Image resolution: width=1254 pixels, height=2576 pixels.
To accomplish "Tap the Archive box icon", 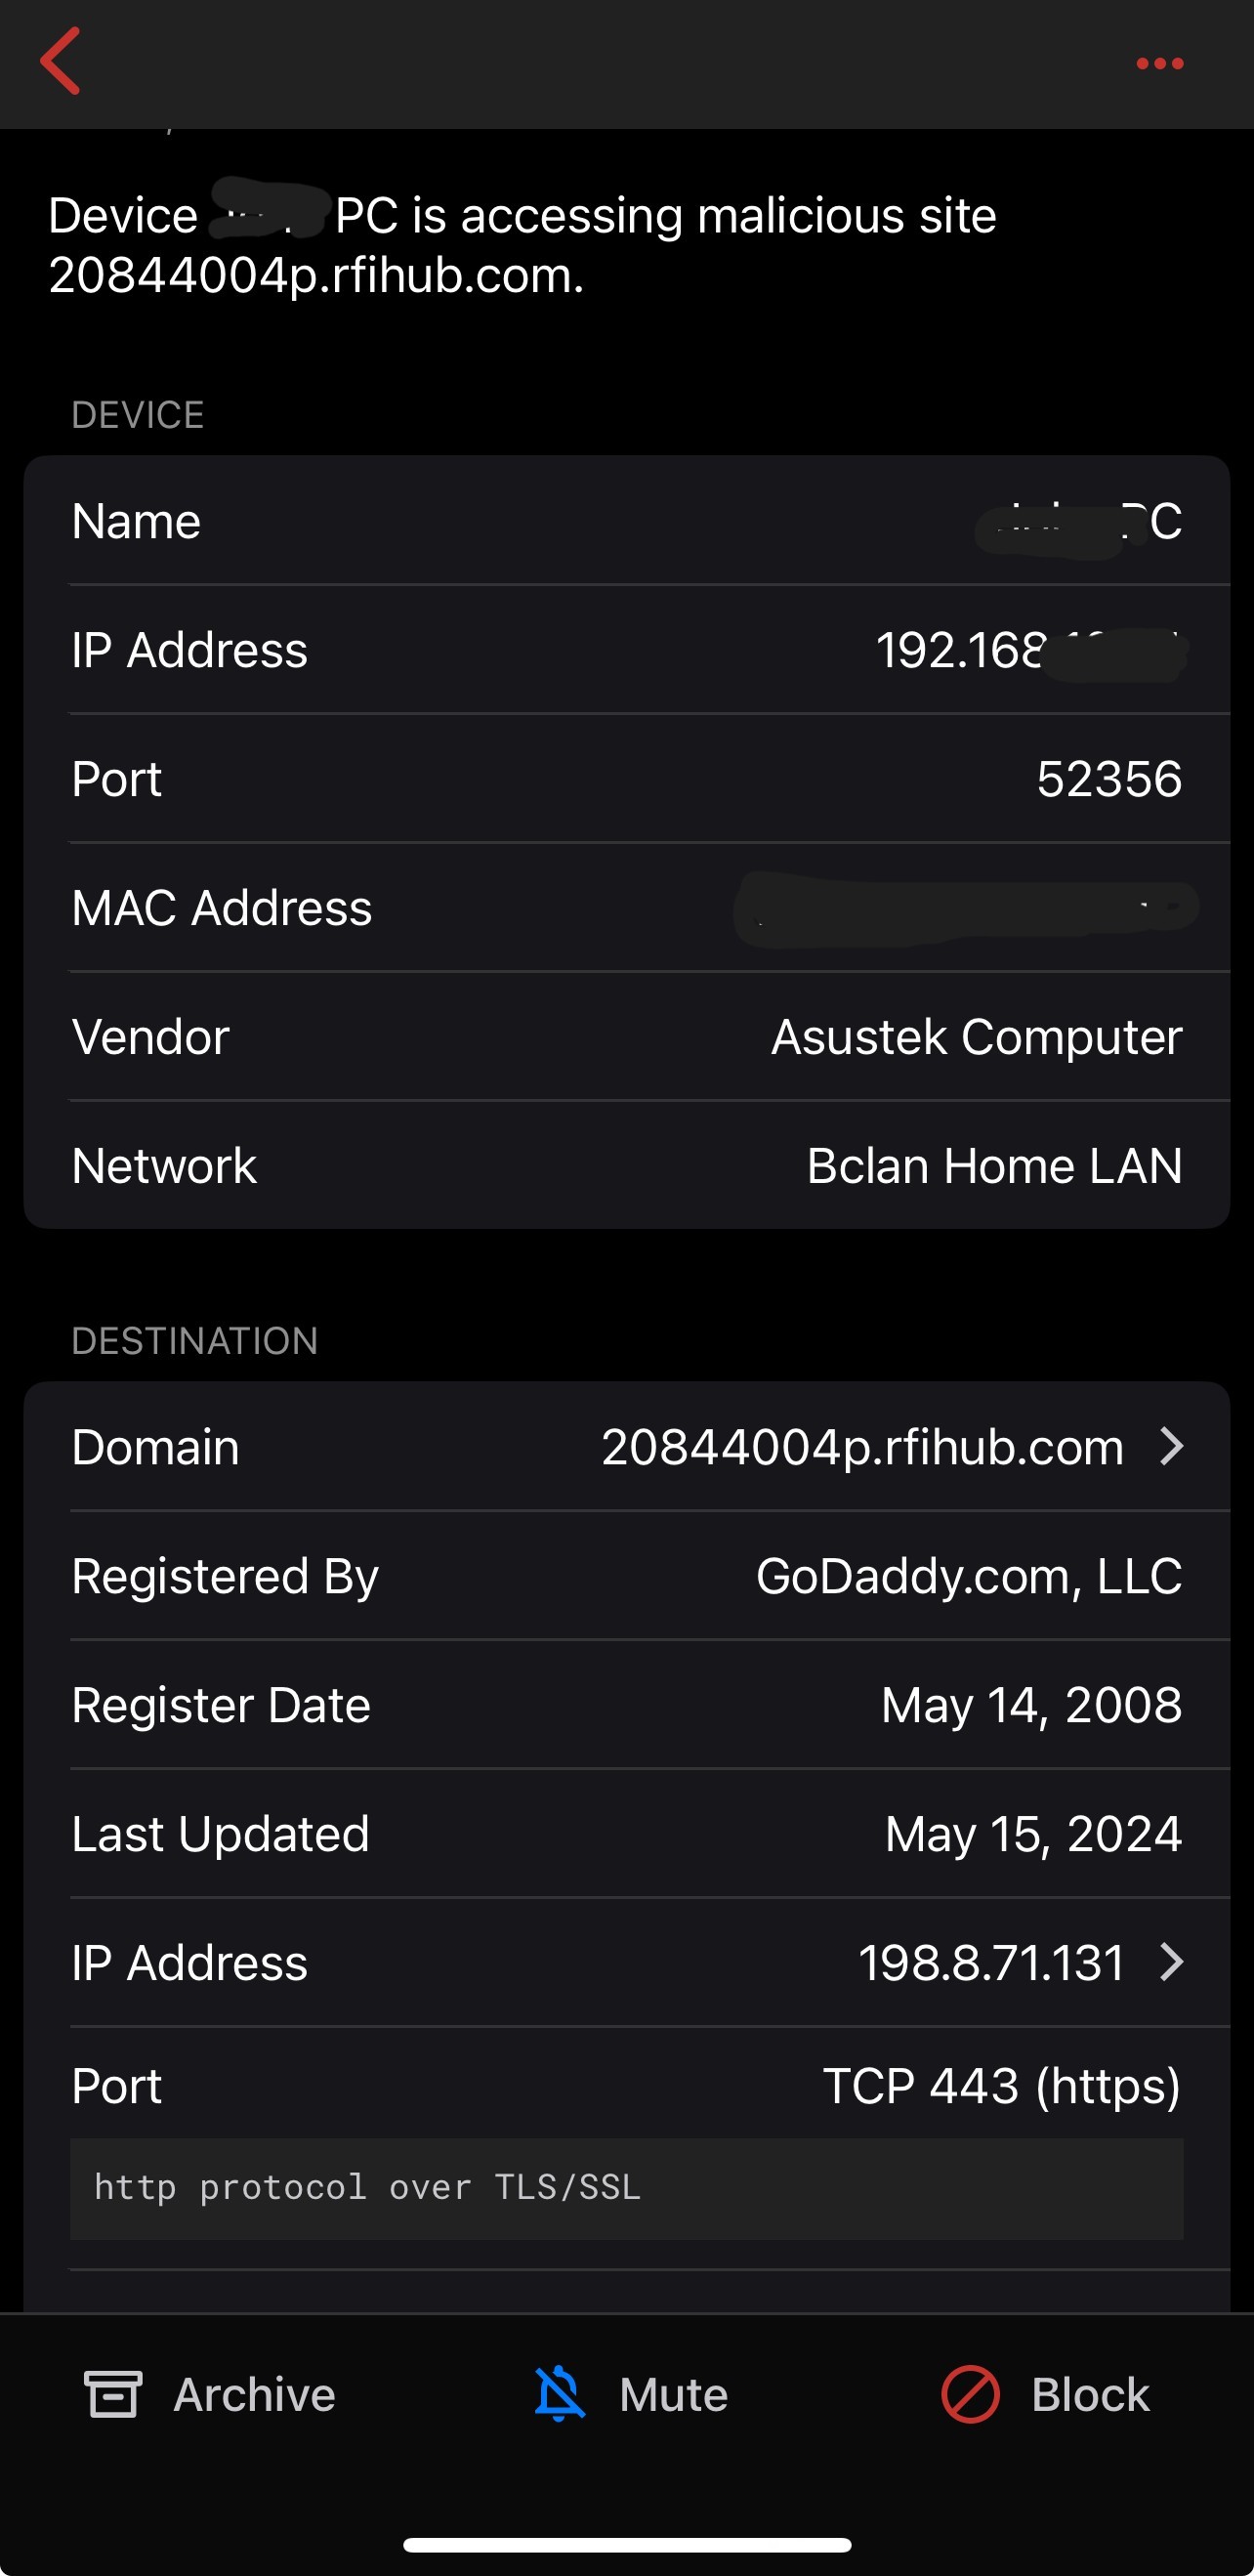I will pyautogui.click(x=112, y=2395).
